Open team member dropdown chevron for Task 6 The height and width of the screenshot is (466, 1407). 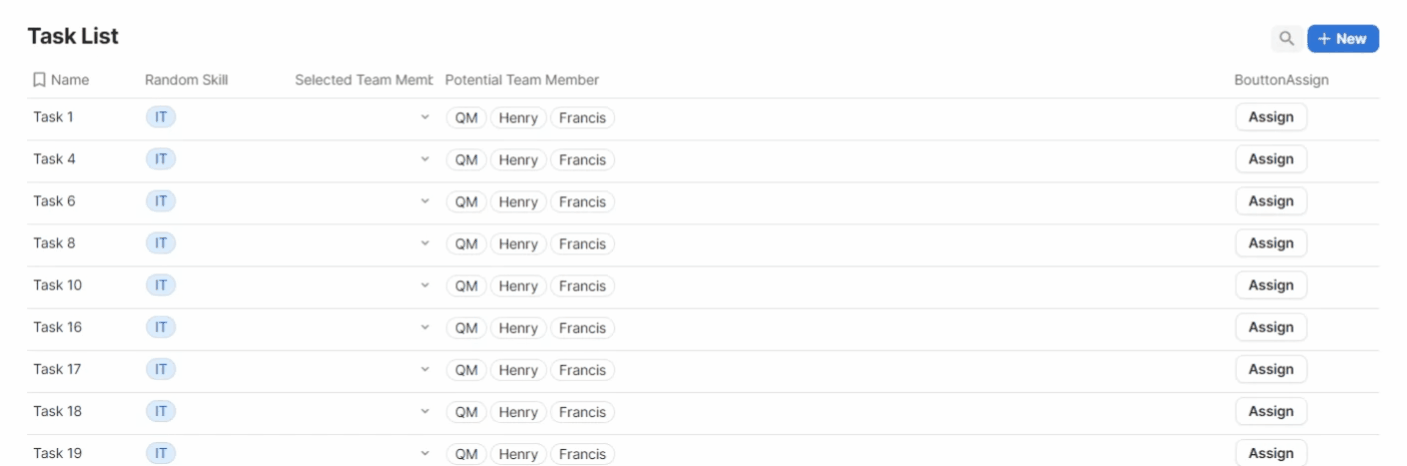coord(425,201)
